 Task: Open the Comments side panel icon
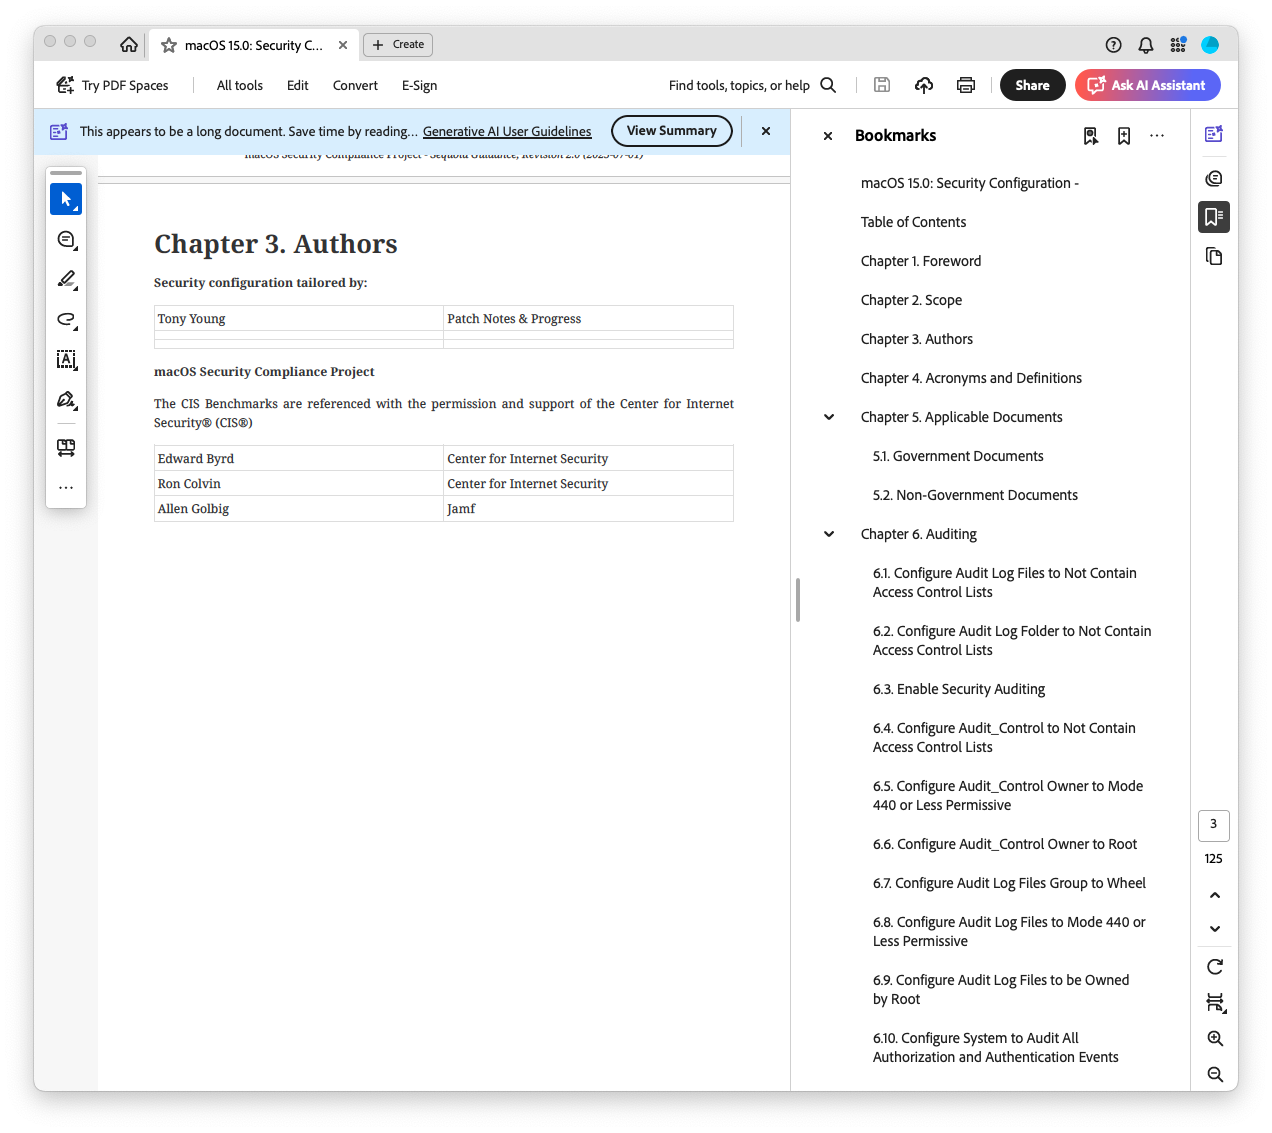tap(1214, 178)
